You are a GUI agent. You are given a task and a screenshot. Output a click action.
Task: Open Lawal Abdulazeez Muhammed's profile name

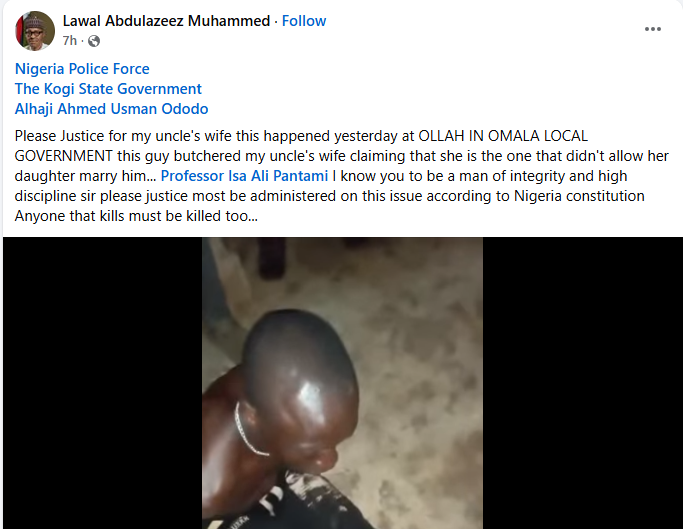point(166,21)
